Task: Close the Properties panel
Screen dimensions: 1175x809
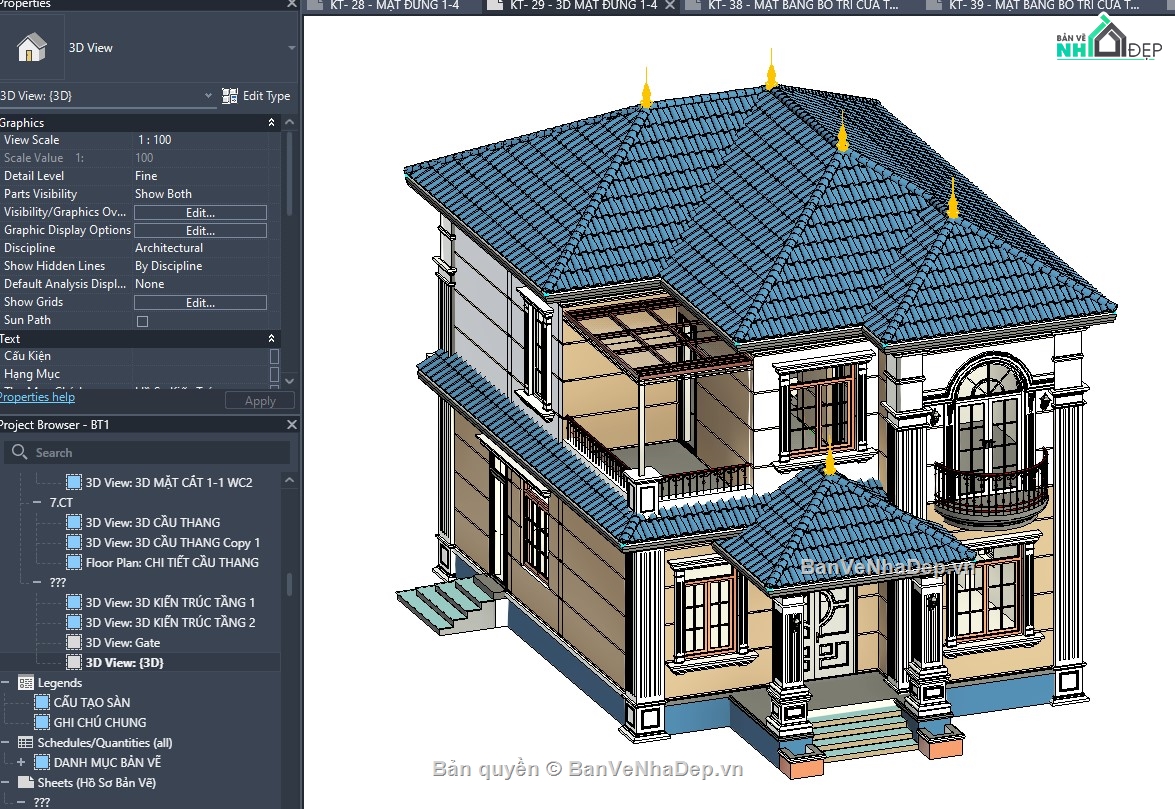Action: point(292,4)
